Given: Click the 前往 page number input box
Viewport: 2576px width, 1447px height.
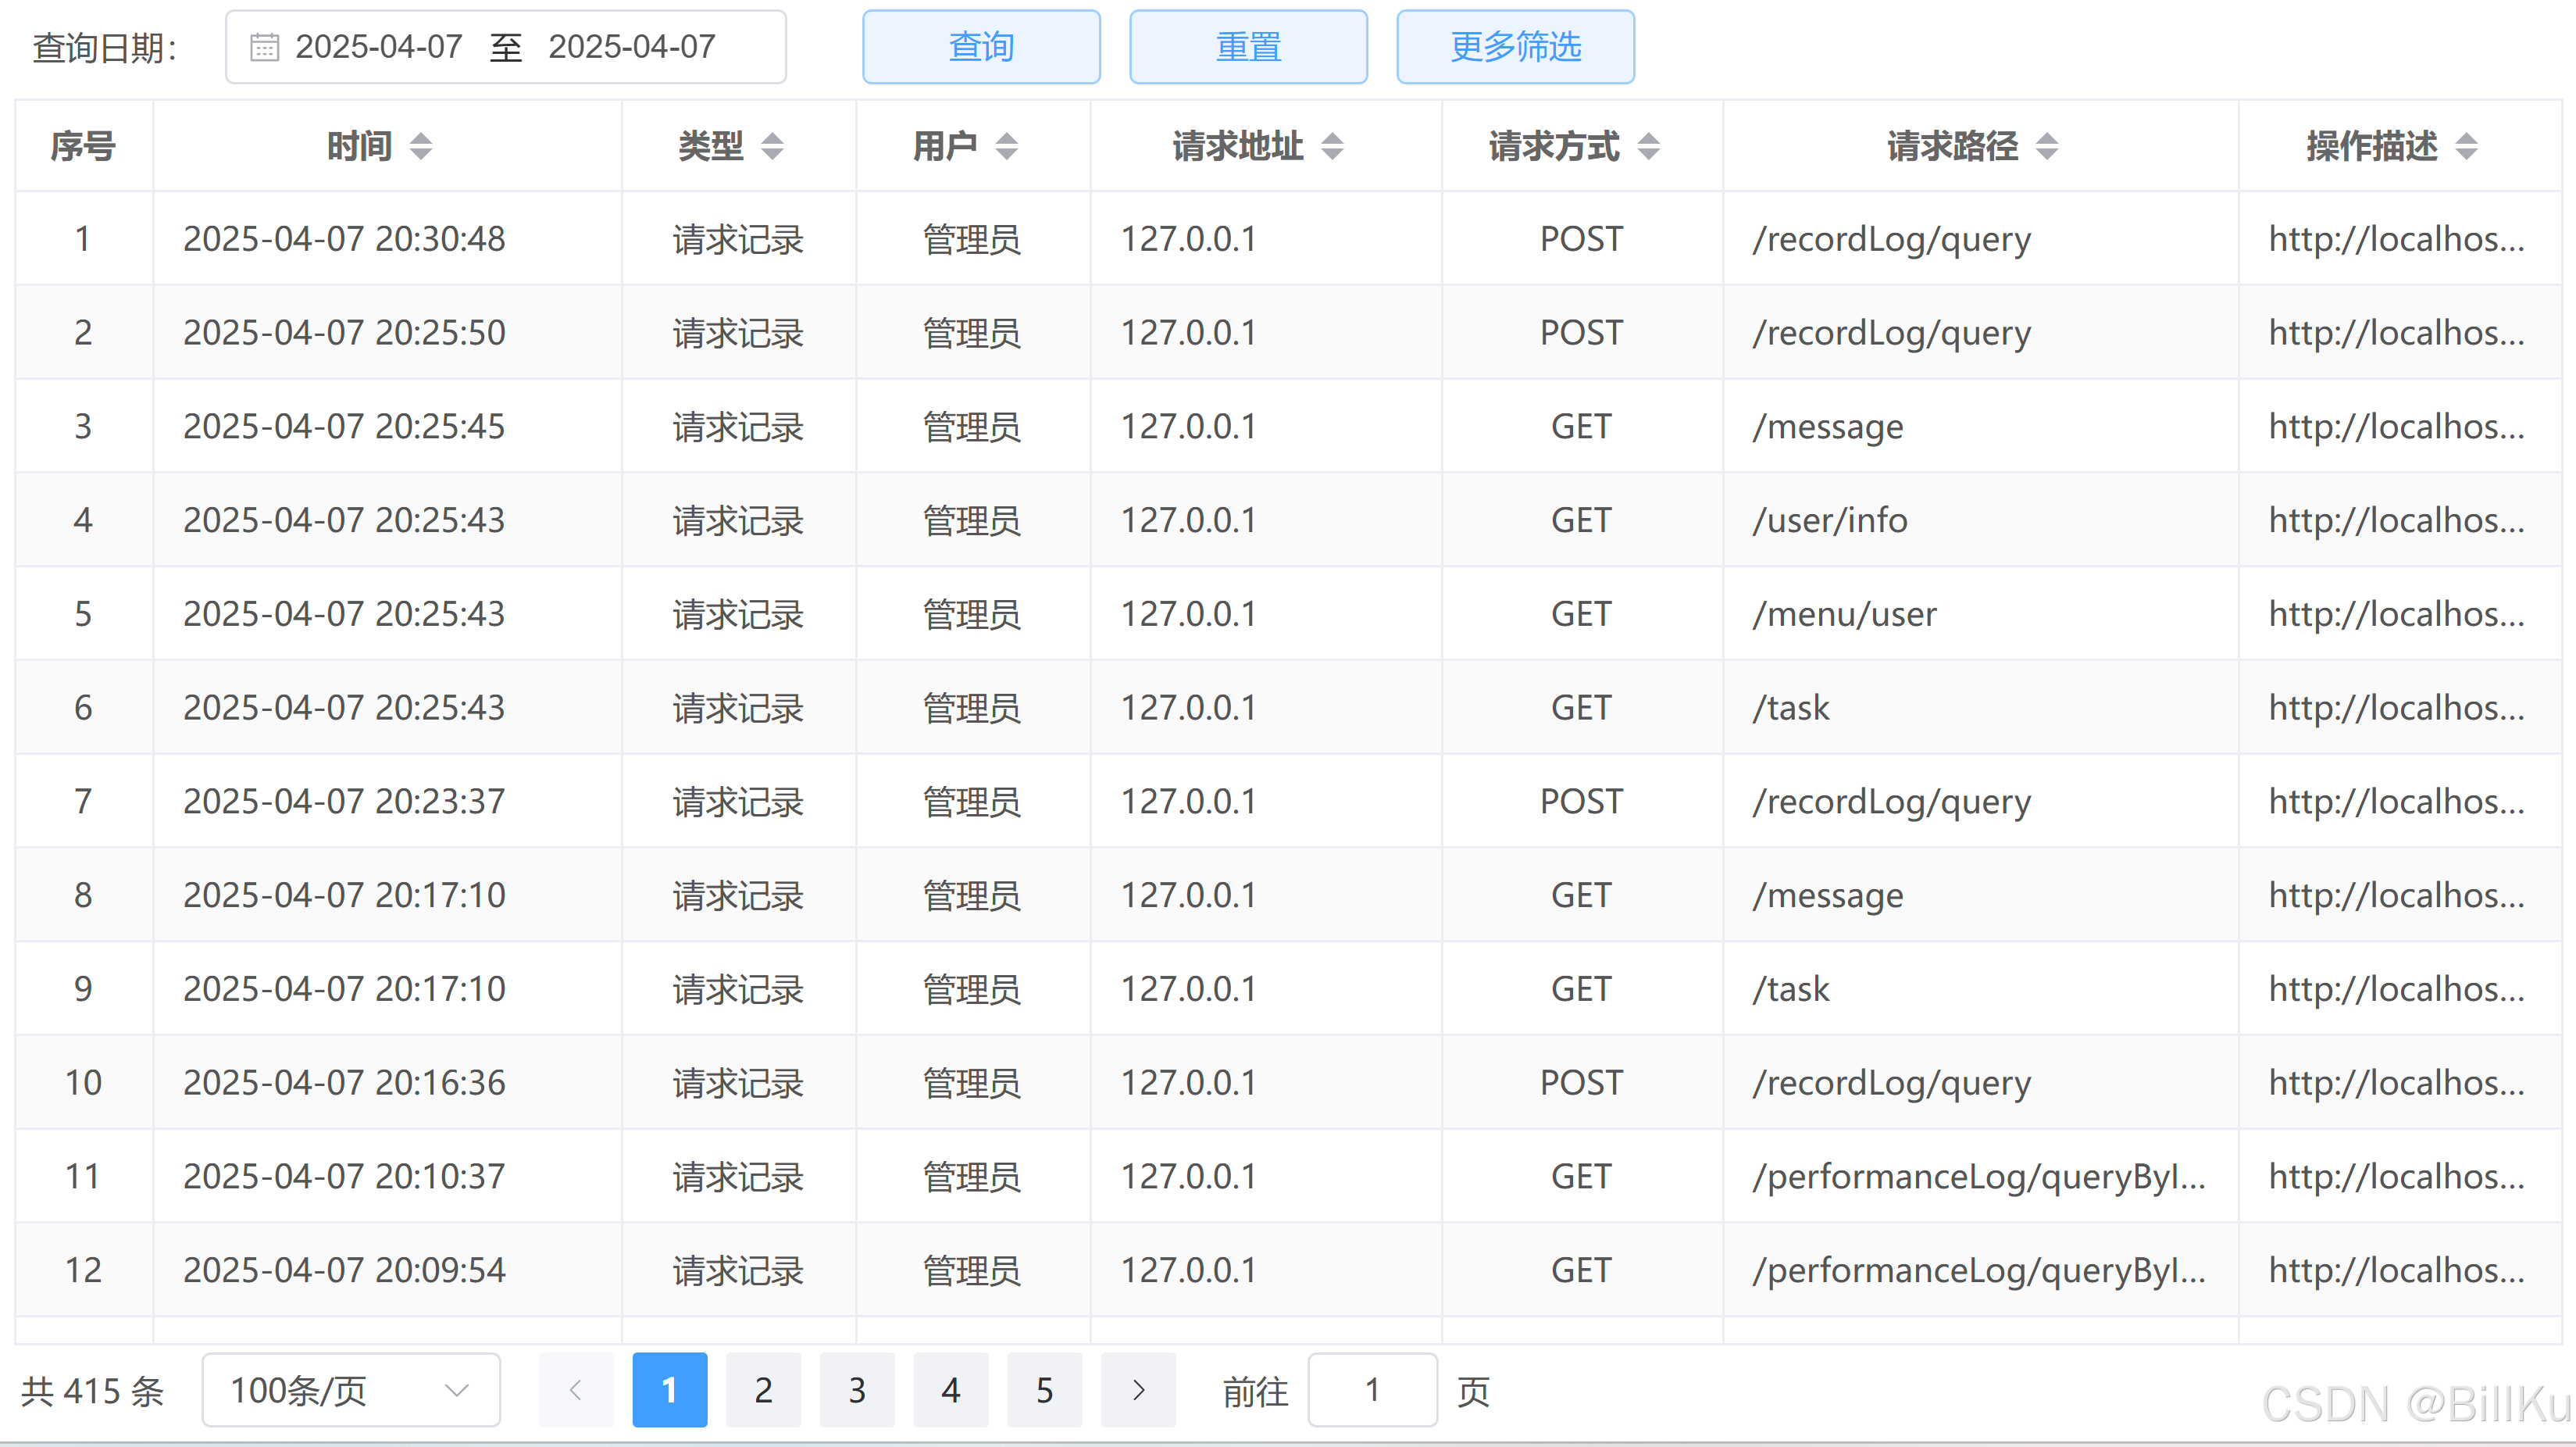Looking at the screenshot, I should [1372, 1390].
